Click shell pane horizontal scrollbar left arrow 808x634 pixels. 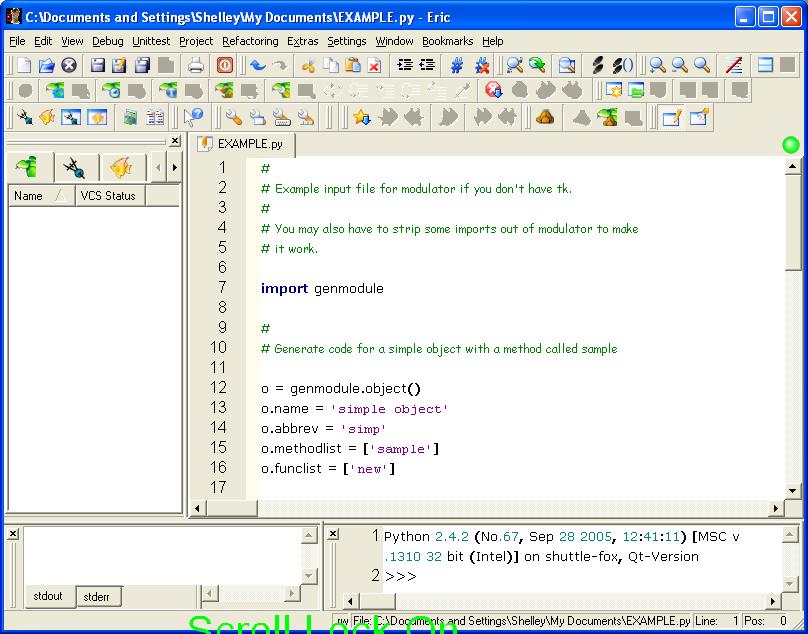coord(351,601)
